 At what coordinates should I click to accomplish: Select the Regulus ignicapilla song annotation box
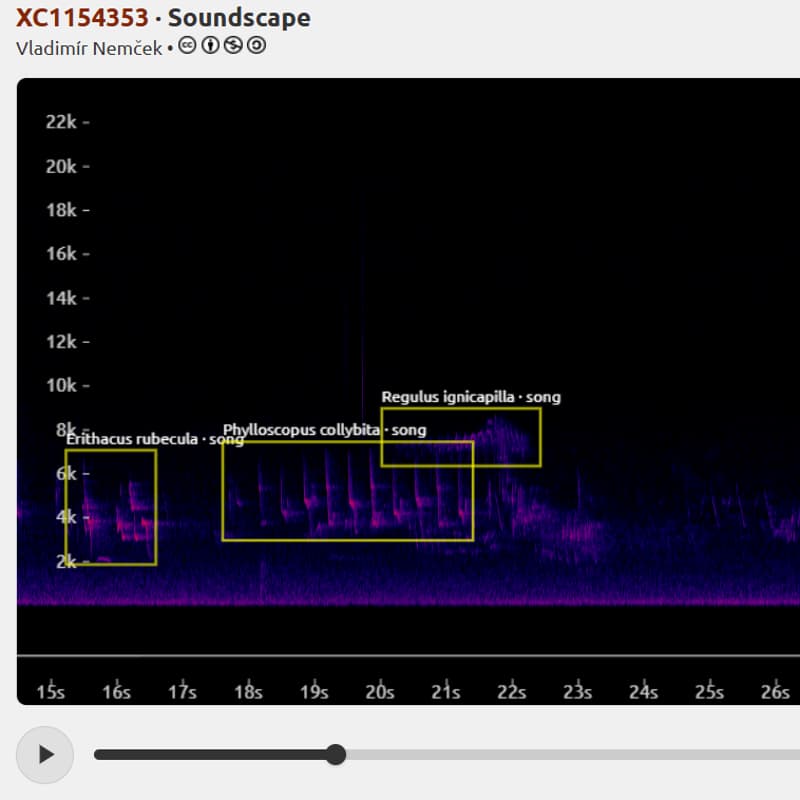[461, 437]
